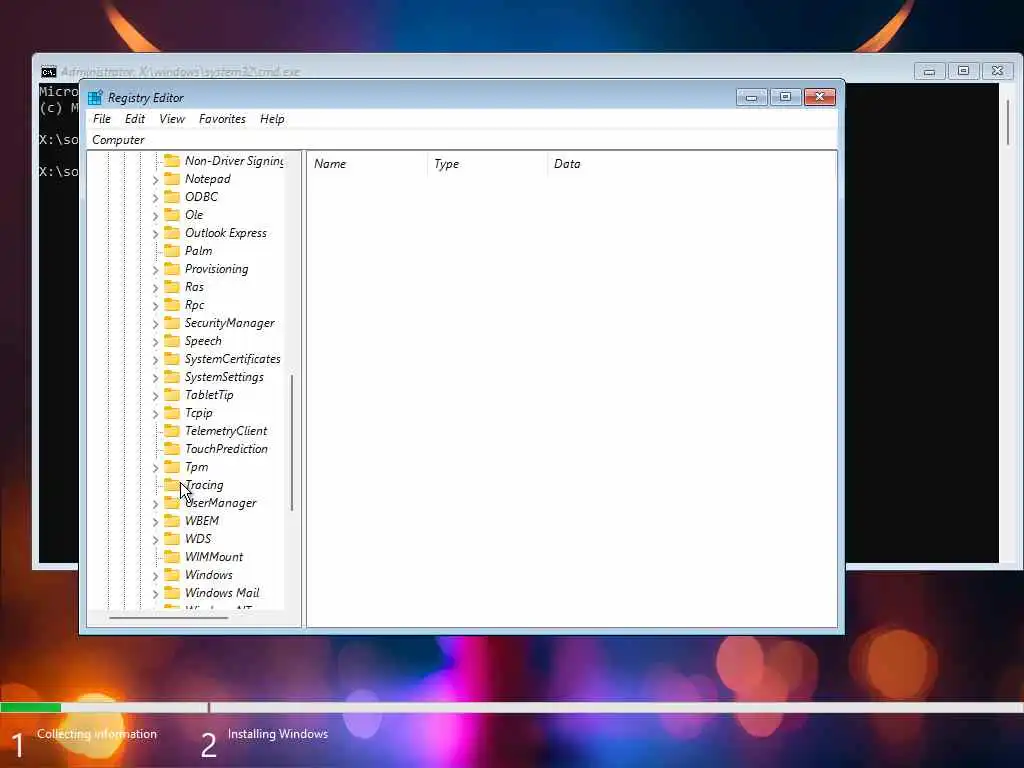Expand the Outlook Express key
1024x768 pixels.
click(x=155, y=233)
